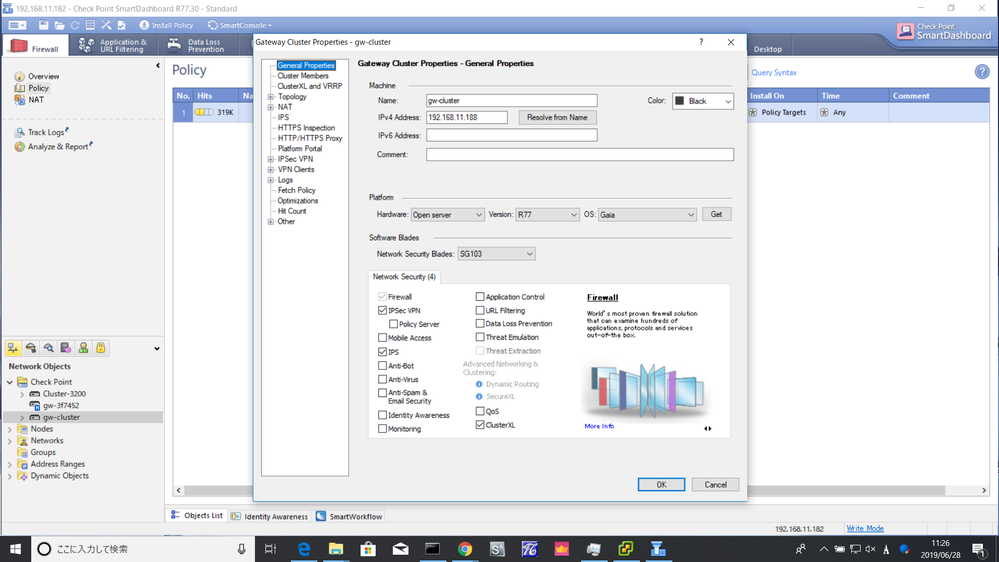The height and width of the screenshot is (562, 999).
Task: Open the Hardware dropdown Open server
Action: pyautogui.click(x=447, y=215)
